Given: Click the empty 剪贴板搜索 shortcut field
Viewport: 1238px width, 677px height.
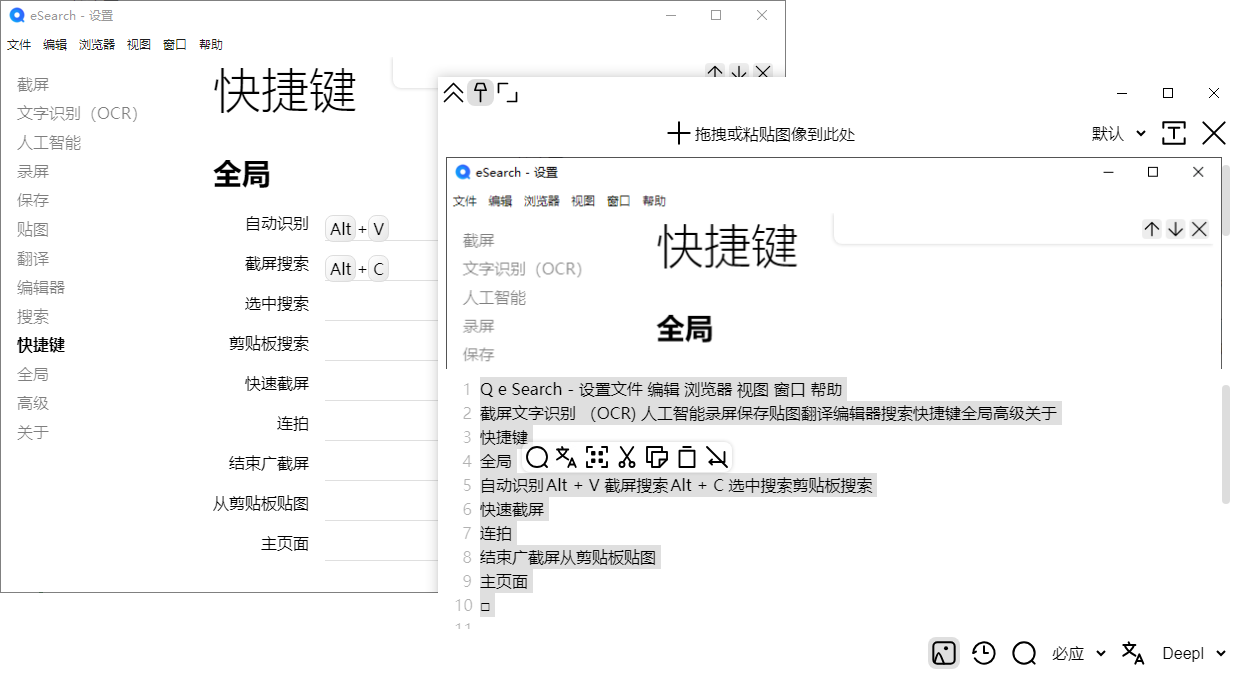Looking at the screenshot, I should point(381,344).
